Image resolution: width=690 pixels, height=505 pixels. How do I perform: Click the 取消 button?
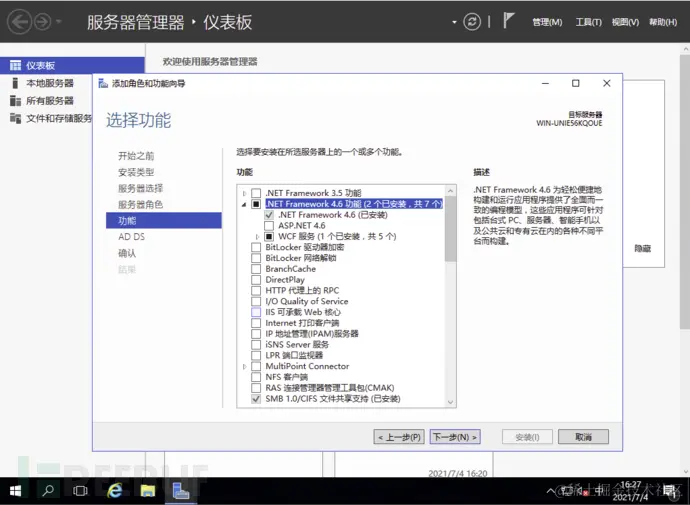pos(583,437)
